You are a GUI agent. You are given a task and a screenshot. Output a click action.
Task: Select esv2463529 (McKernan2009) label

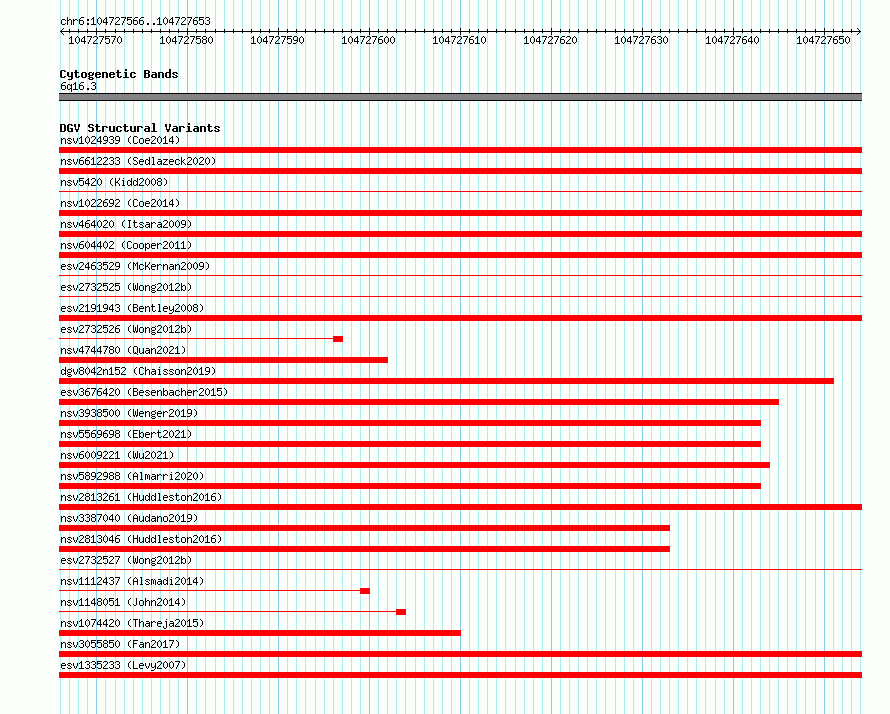point(135,266)
